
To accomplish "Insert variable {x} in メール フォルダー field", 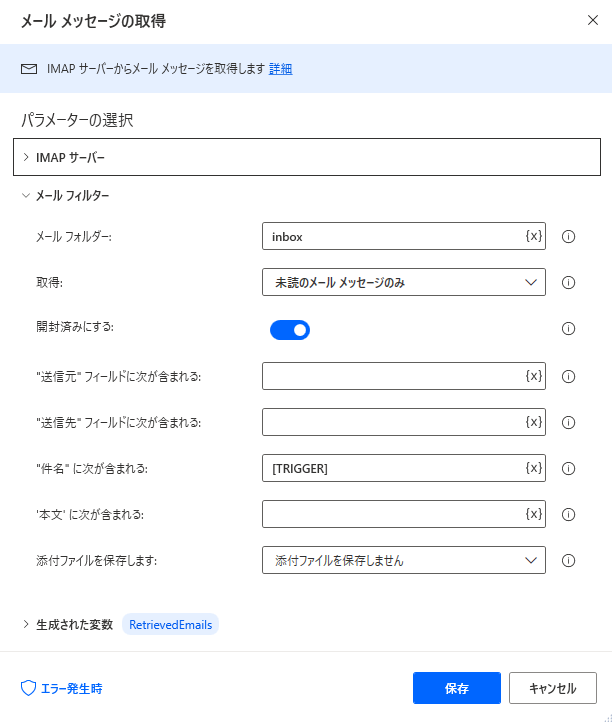I will click(x=534, y=236).
